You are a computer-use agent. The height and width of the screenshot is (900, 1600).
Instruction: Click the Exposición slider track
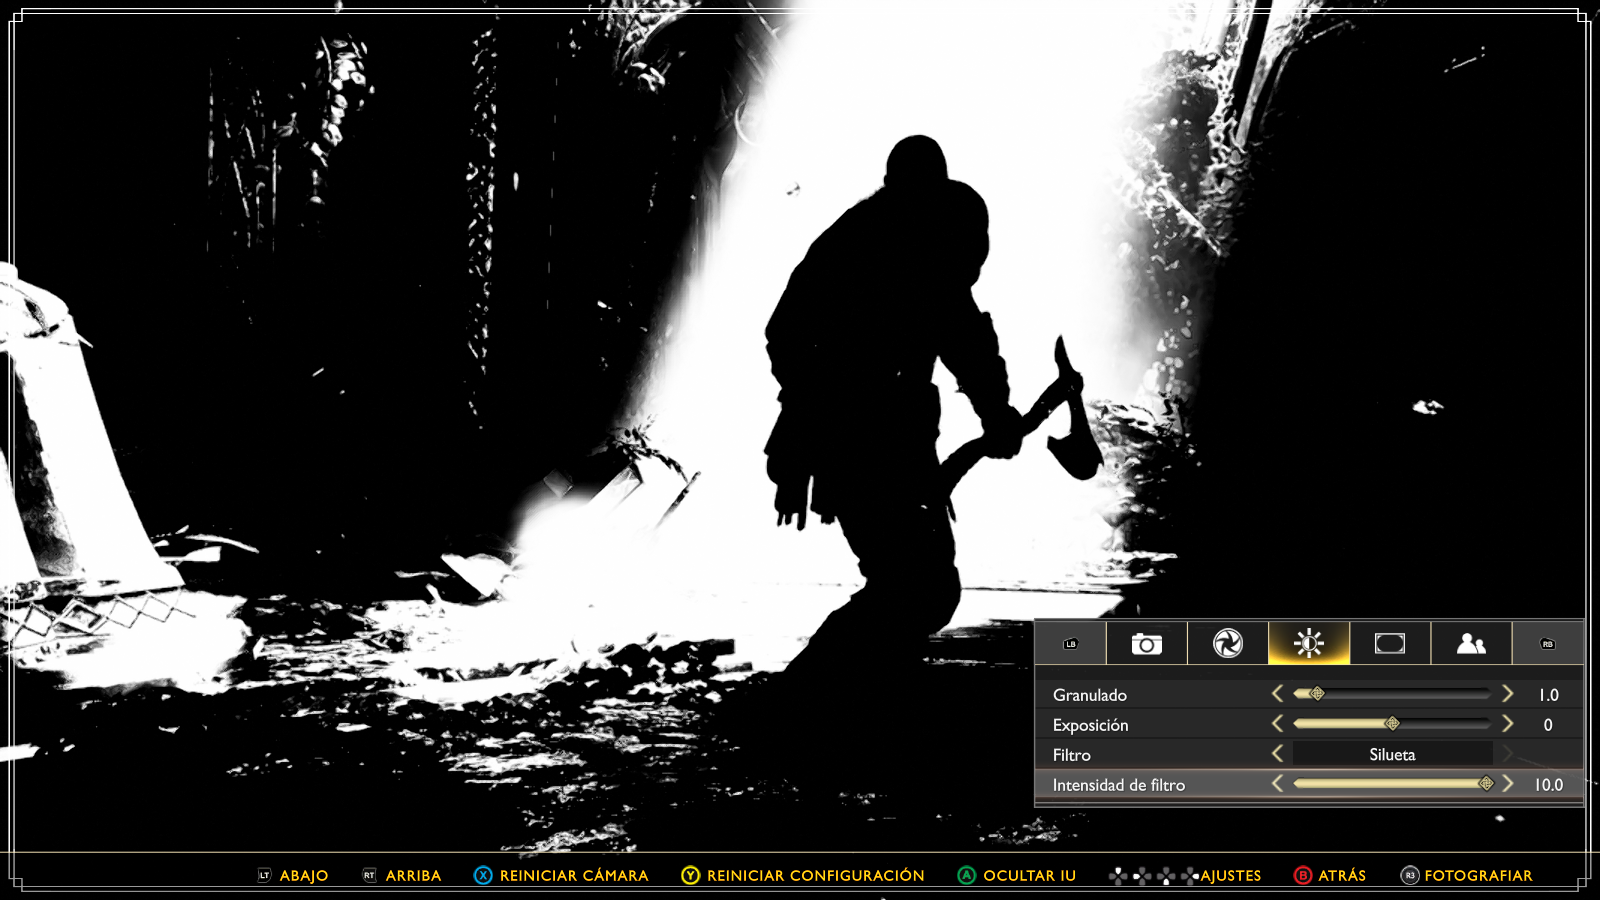(1391, 724)
